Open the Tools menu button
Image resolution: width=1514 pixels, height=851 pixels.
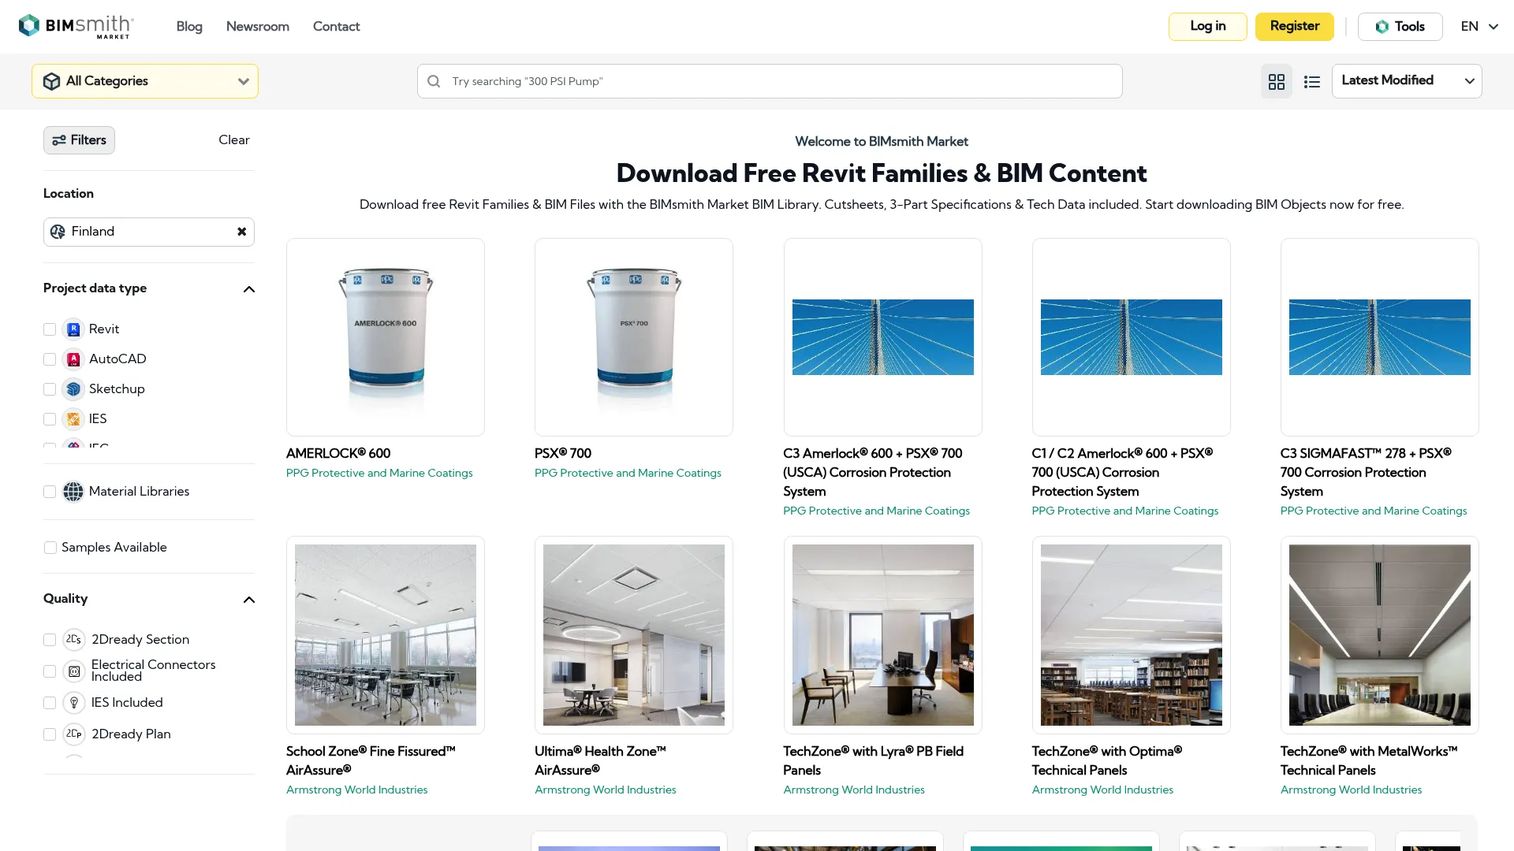(1400, 26)
